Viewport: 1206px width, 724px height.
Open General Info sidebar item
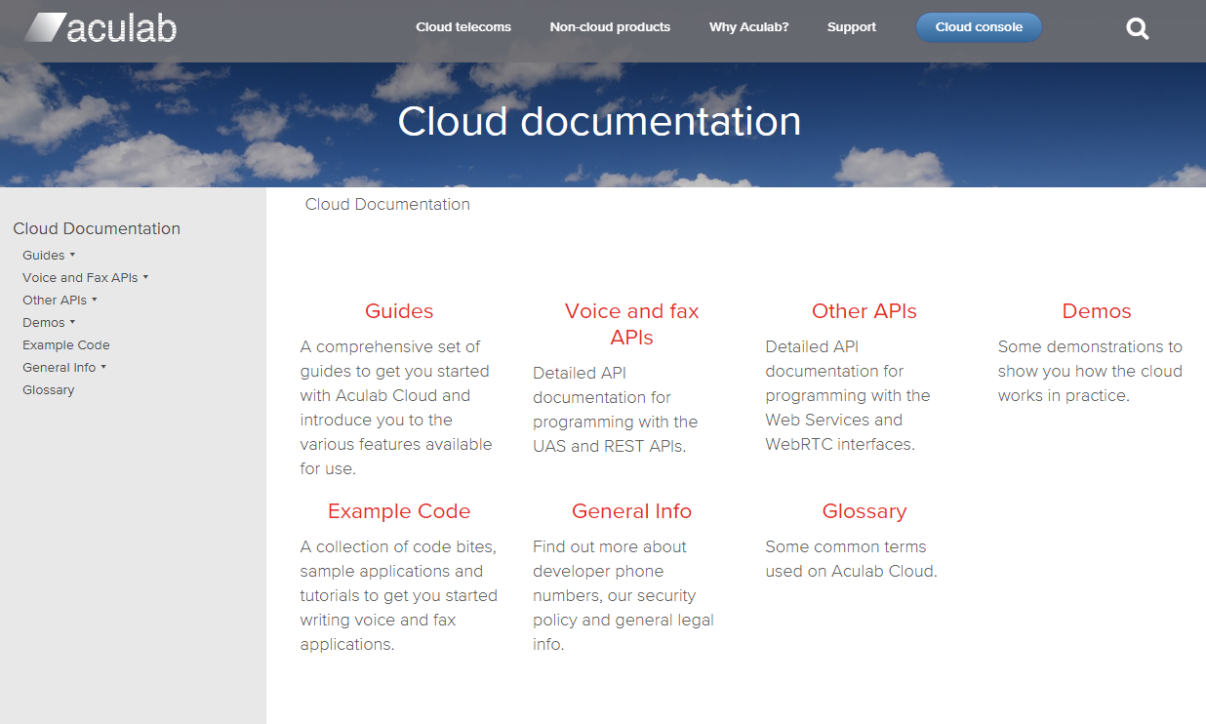click(x=59, y=367)
